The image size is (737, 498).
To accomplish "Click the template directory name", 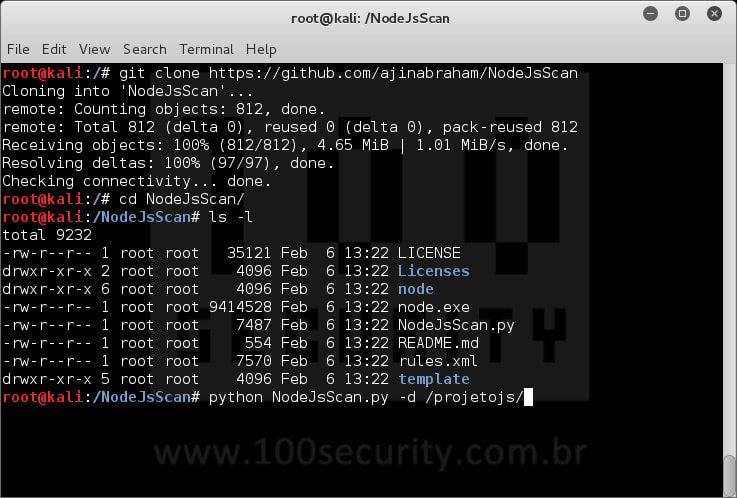I will pos(434,379).
